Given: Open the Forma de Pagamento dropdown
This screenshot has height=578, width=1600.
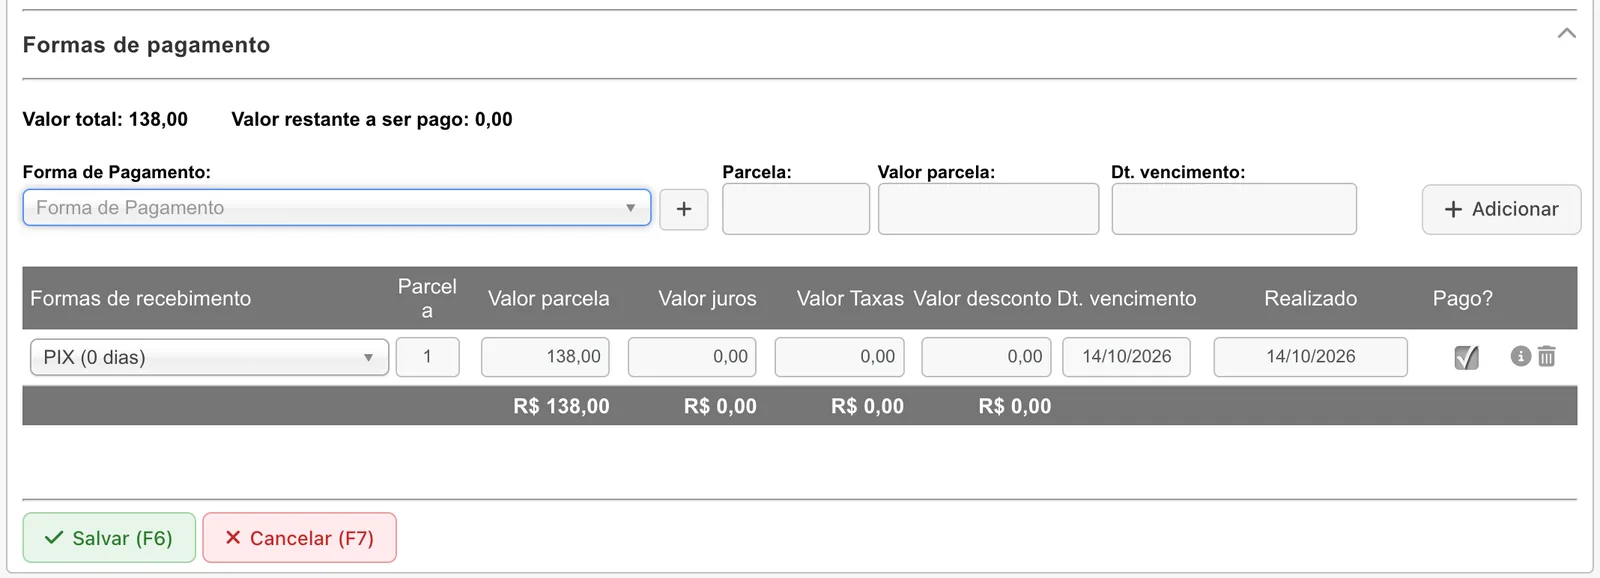Looking at the screenshot, I should pos(337,208).
